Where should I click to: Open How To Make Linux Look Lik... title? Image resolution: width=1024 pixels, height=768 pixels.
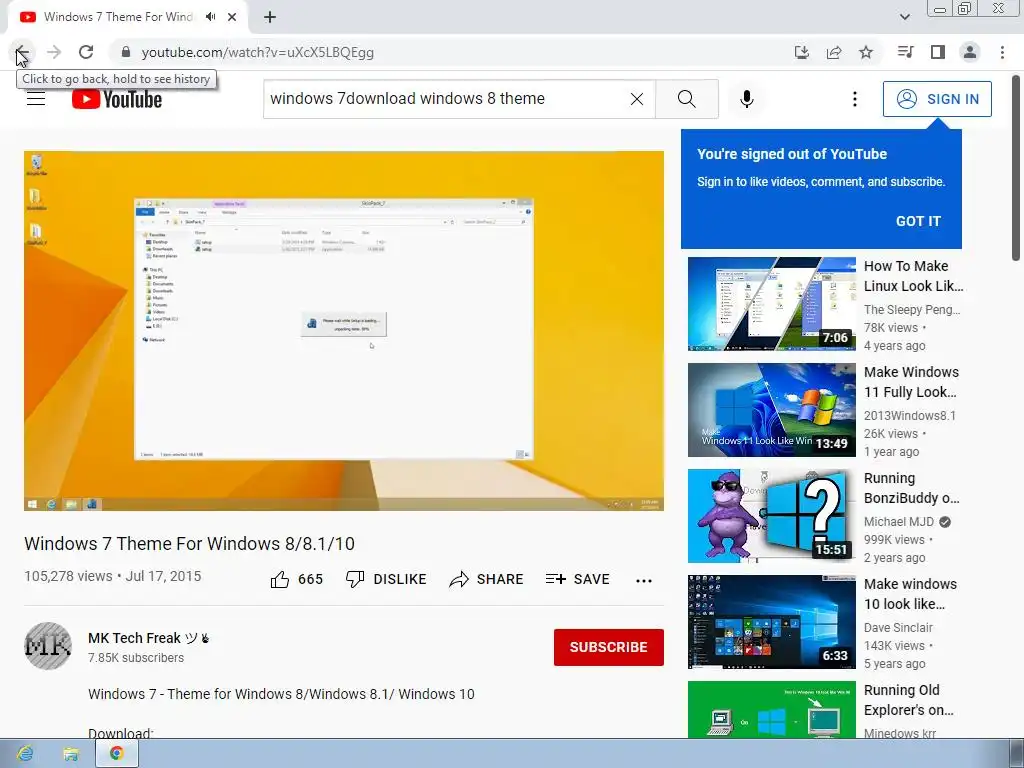point(914,276)
